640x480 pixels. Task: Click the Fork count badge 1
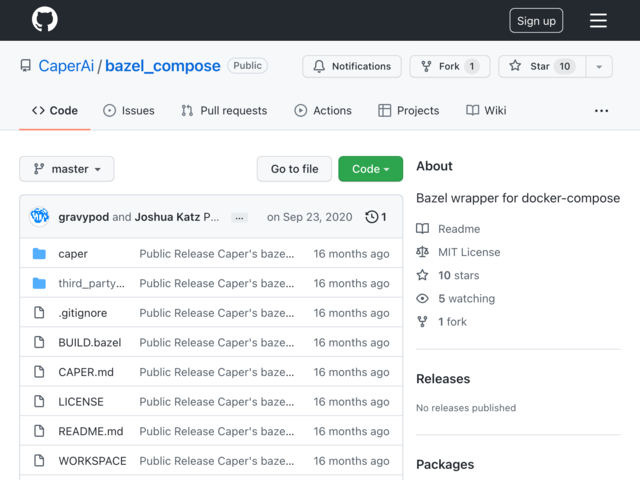click(x=472, y=66)
